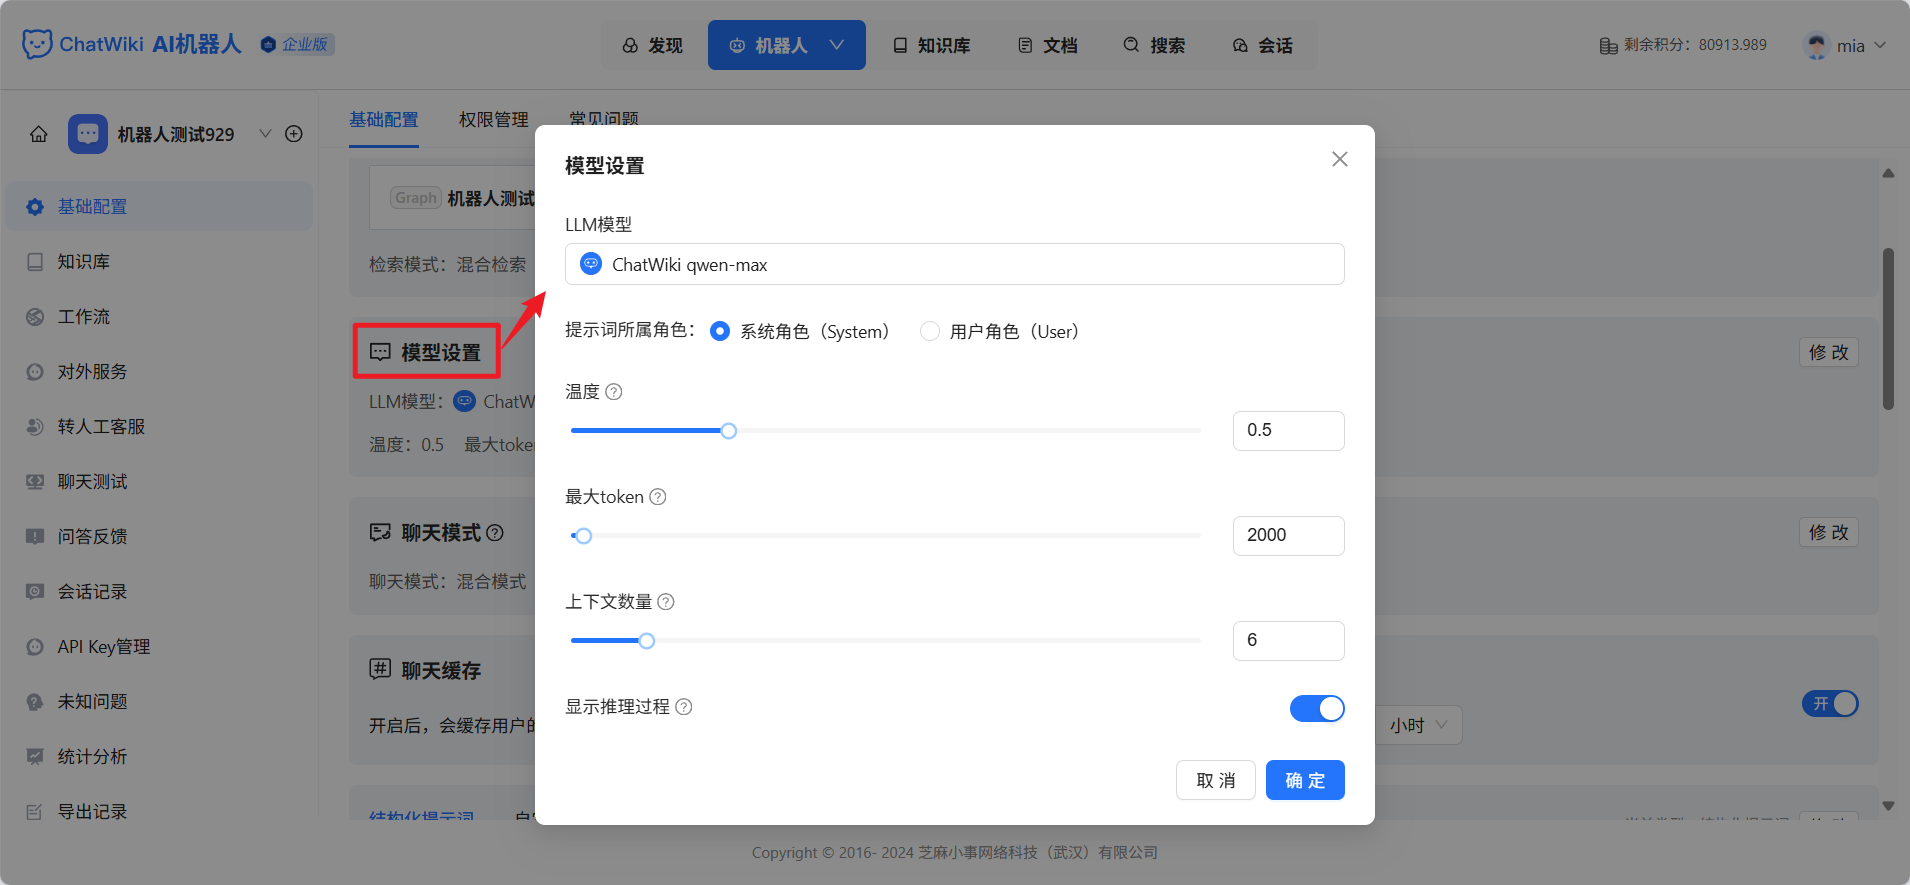Screen dimensions: 1910x885
Task: Open help for 温度 setting
Action: (x=614, y=392)
